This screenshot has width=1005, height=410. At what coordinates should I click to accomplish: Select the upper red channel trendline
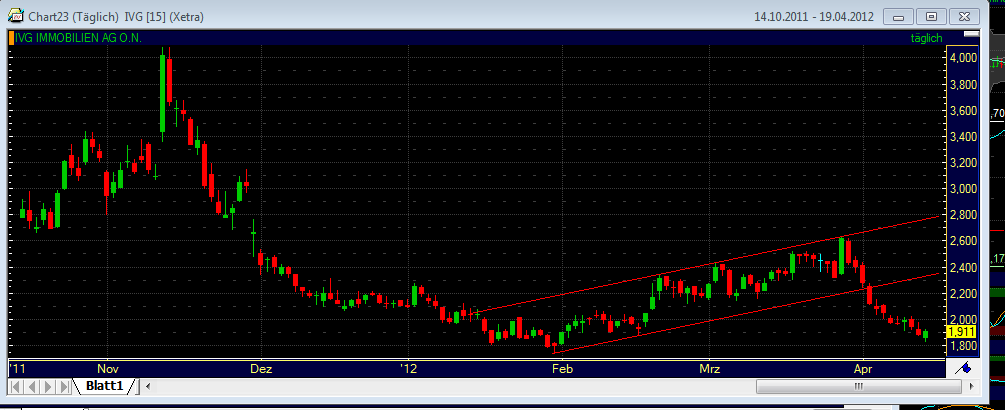click(705, 264)
